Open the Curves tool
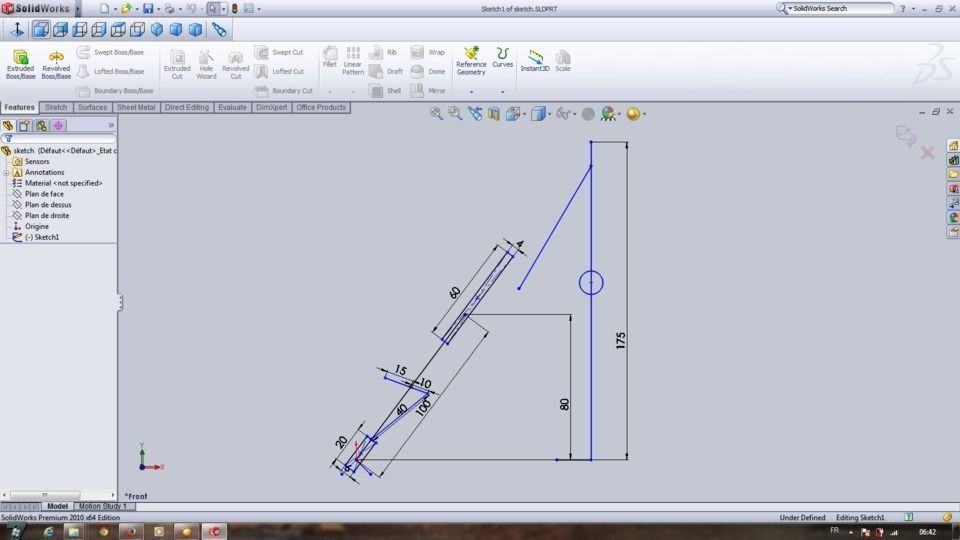960x540 pixels. [x=502, y=58]
